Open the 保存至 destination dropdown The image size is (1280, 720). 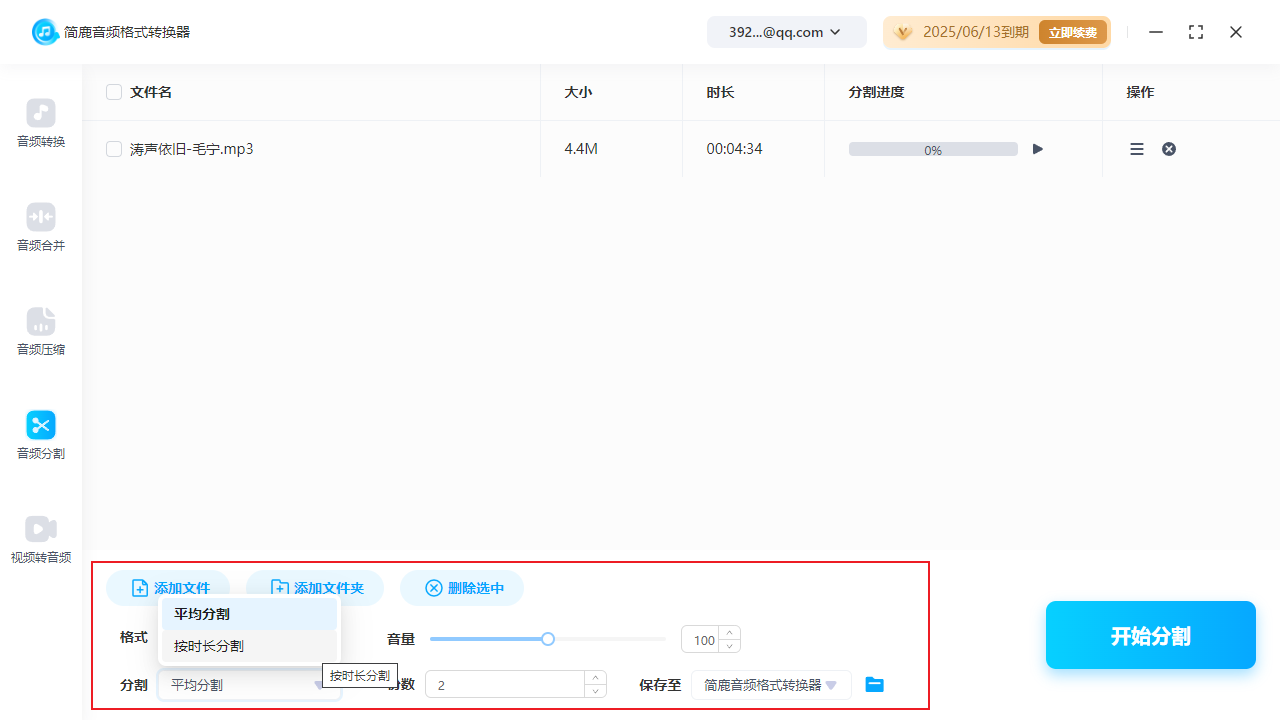(771, 684)
